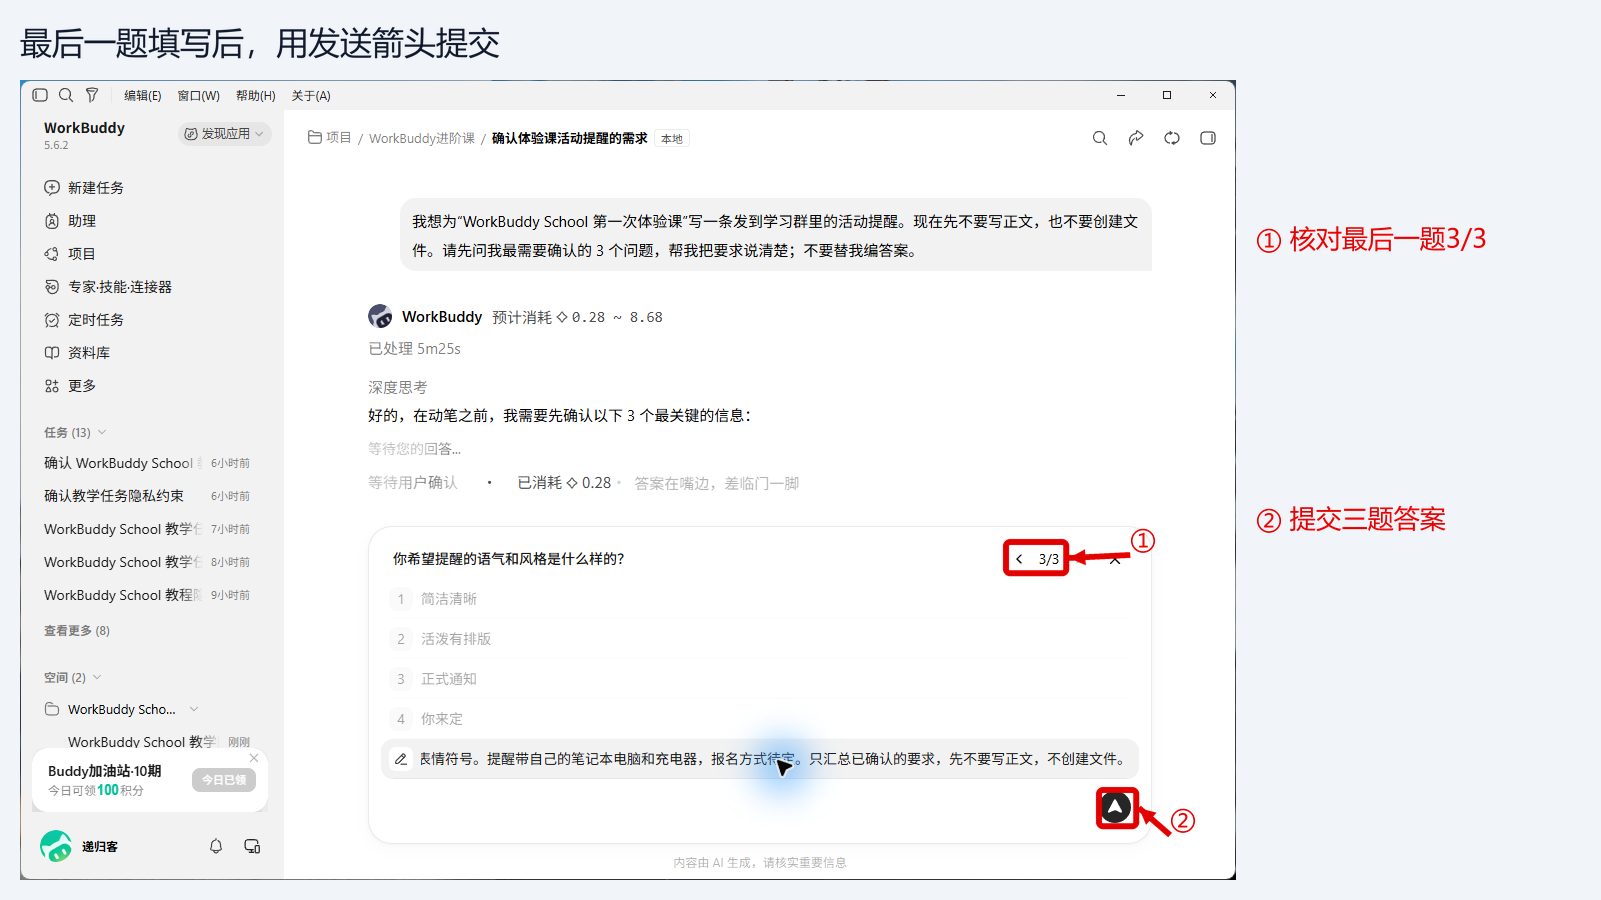Toggle the sidebar panel icon in title bar
The image size is (1601, 900).
click(40, 95)
